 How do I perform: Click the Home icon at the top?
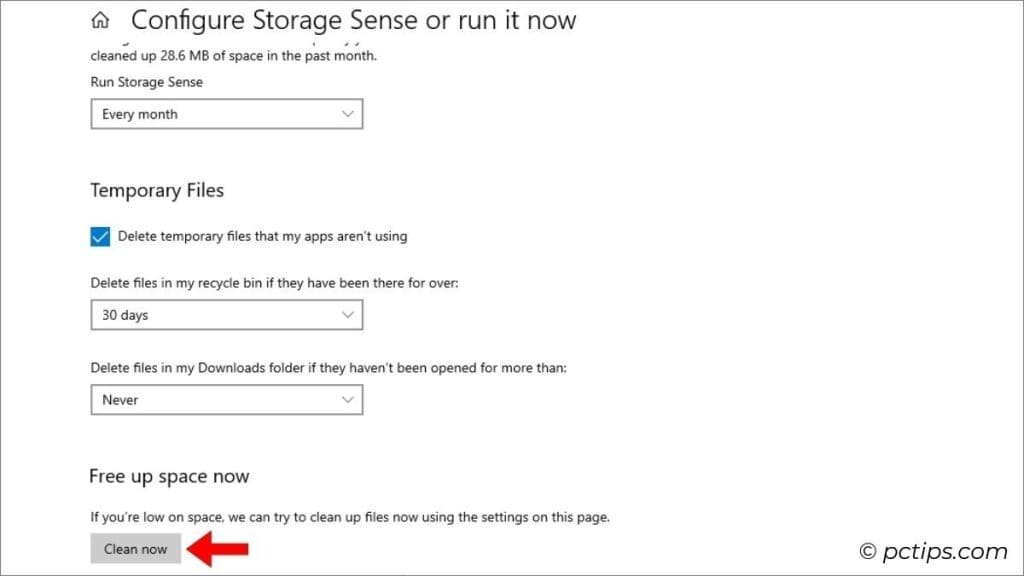coord(99,19)
